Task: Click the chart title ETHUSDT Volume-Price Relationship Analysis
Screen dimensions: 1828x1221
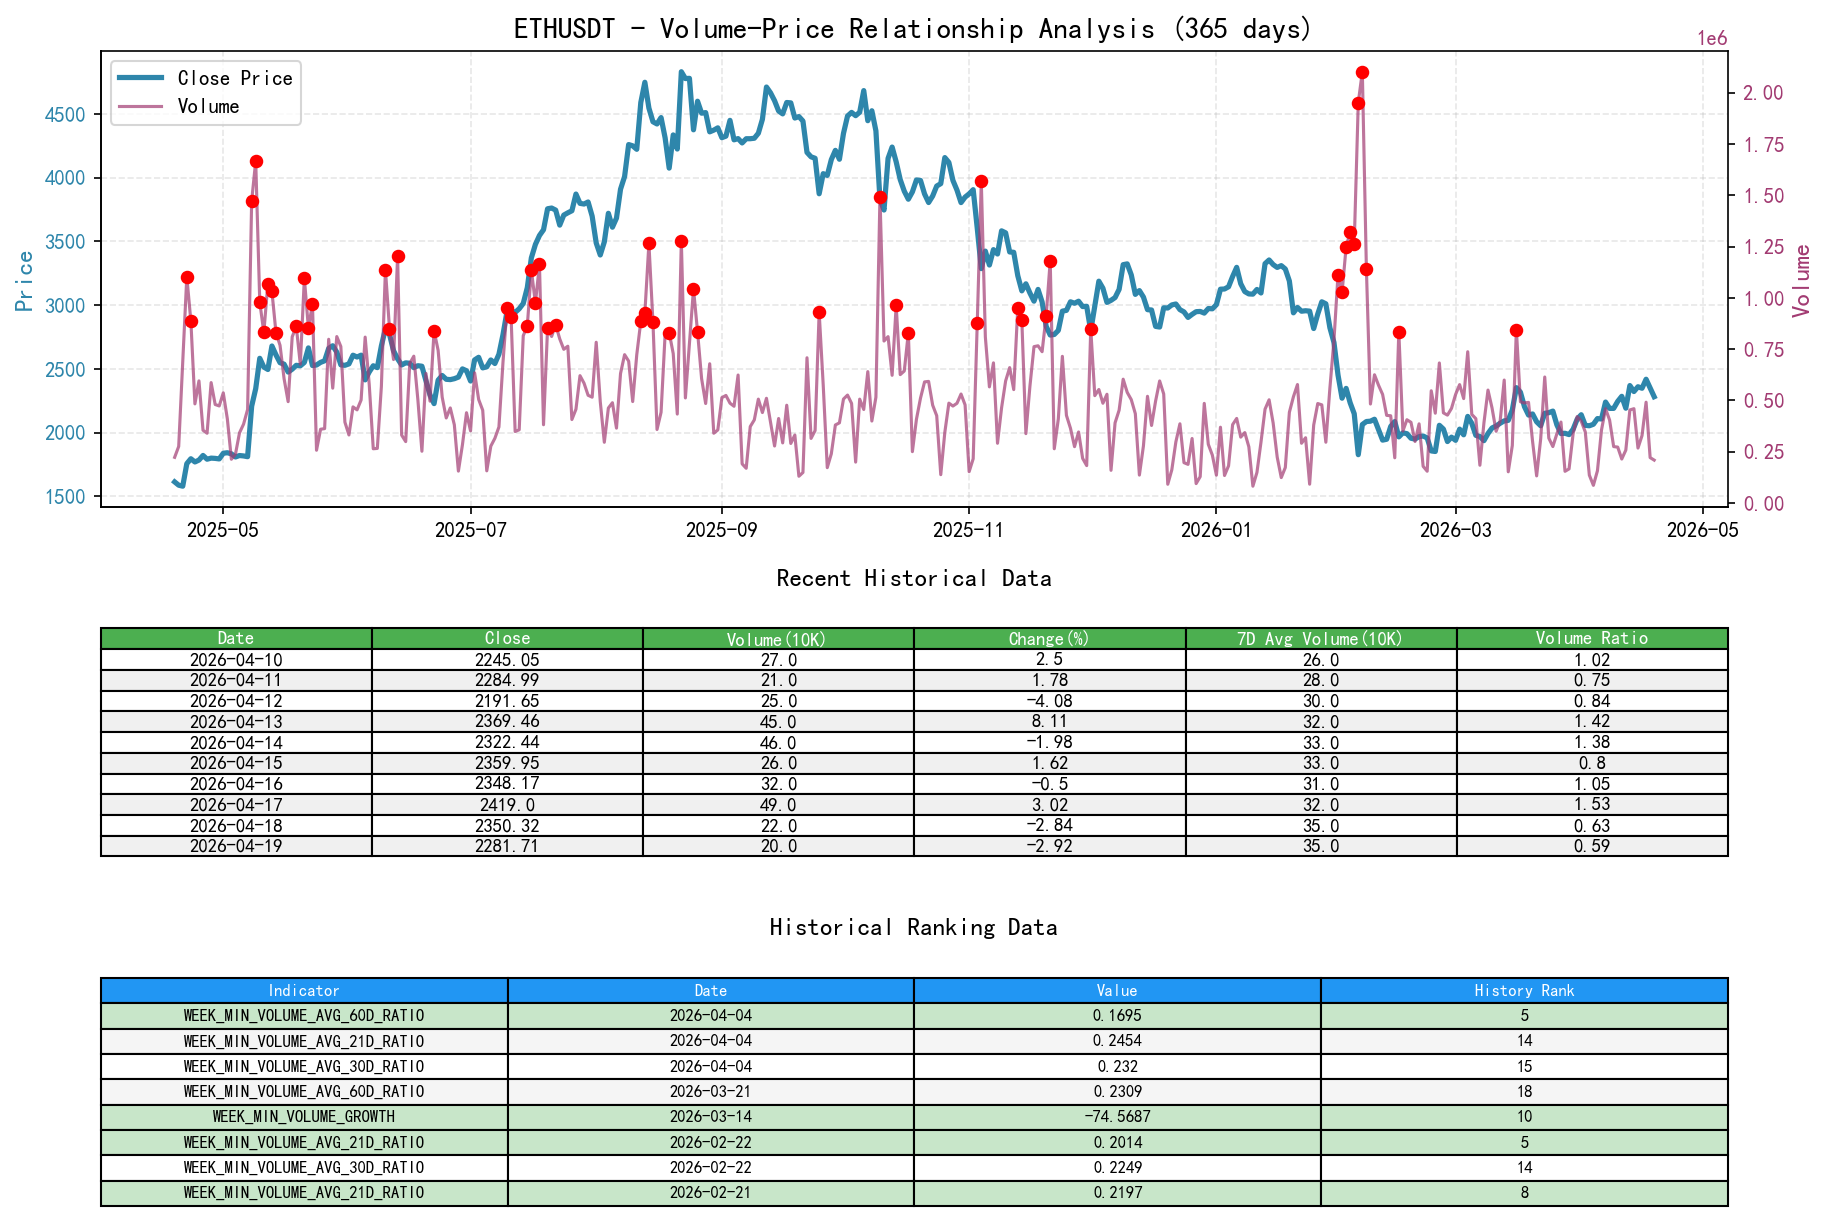Action: tap(913, 28)
